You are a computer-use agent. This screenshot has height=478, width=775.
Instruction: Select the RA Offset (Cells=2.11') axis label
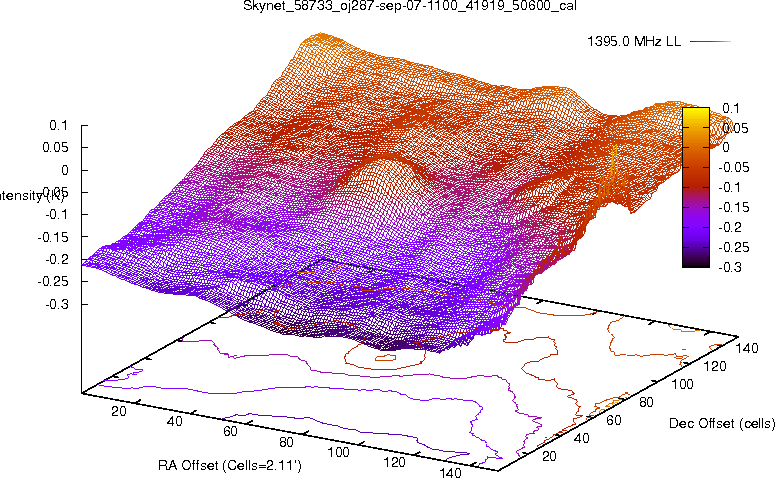click(230, 465)
